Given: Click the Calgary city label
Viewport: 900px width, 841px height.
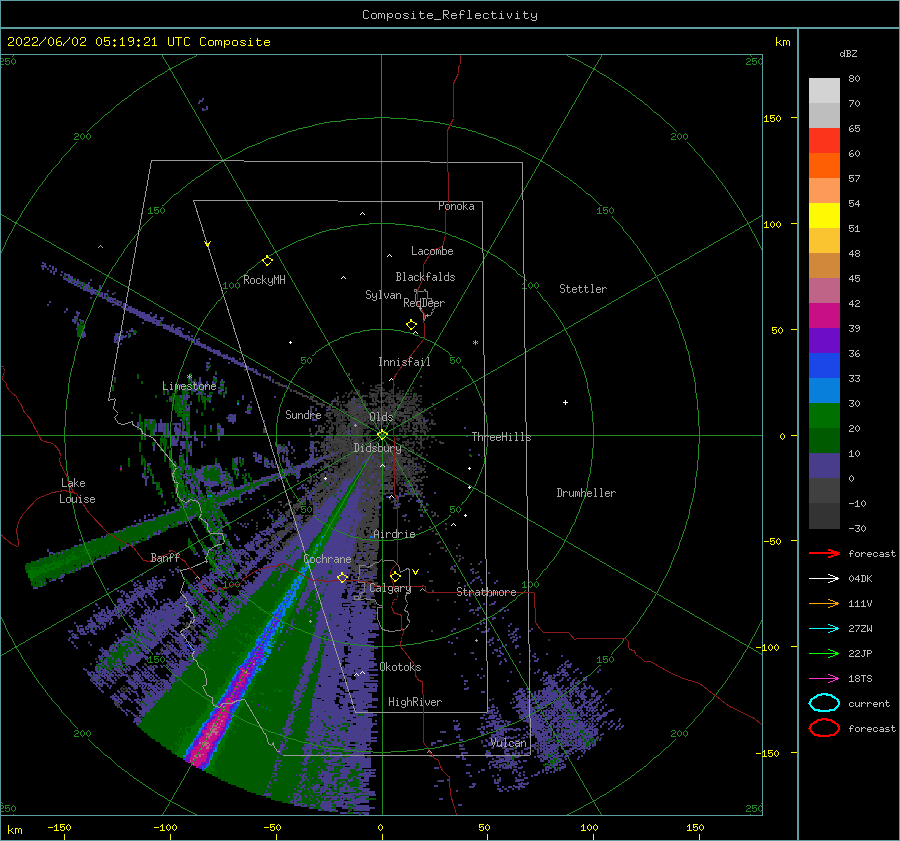Looking at the screenshot, I should coord(390,588).
